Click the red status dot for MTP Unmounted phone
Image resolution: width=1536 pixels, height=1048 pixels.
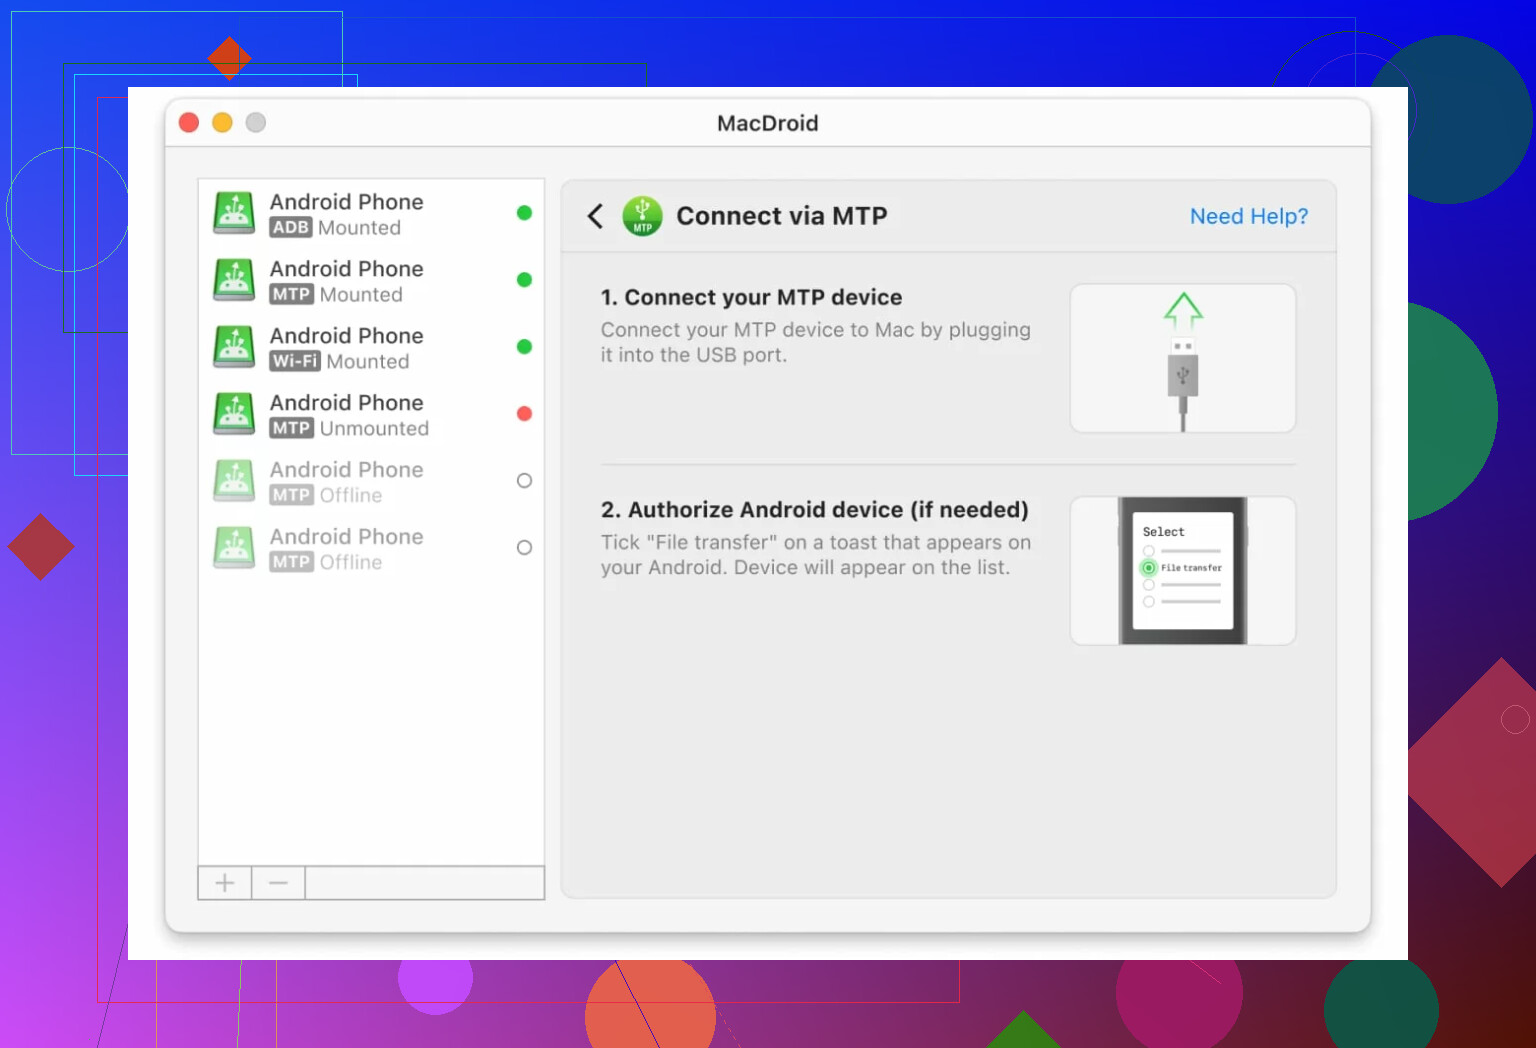(524, 413)
